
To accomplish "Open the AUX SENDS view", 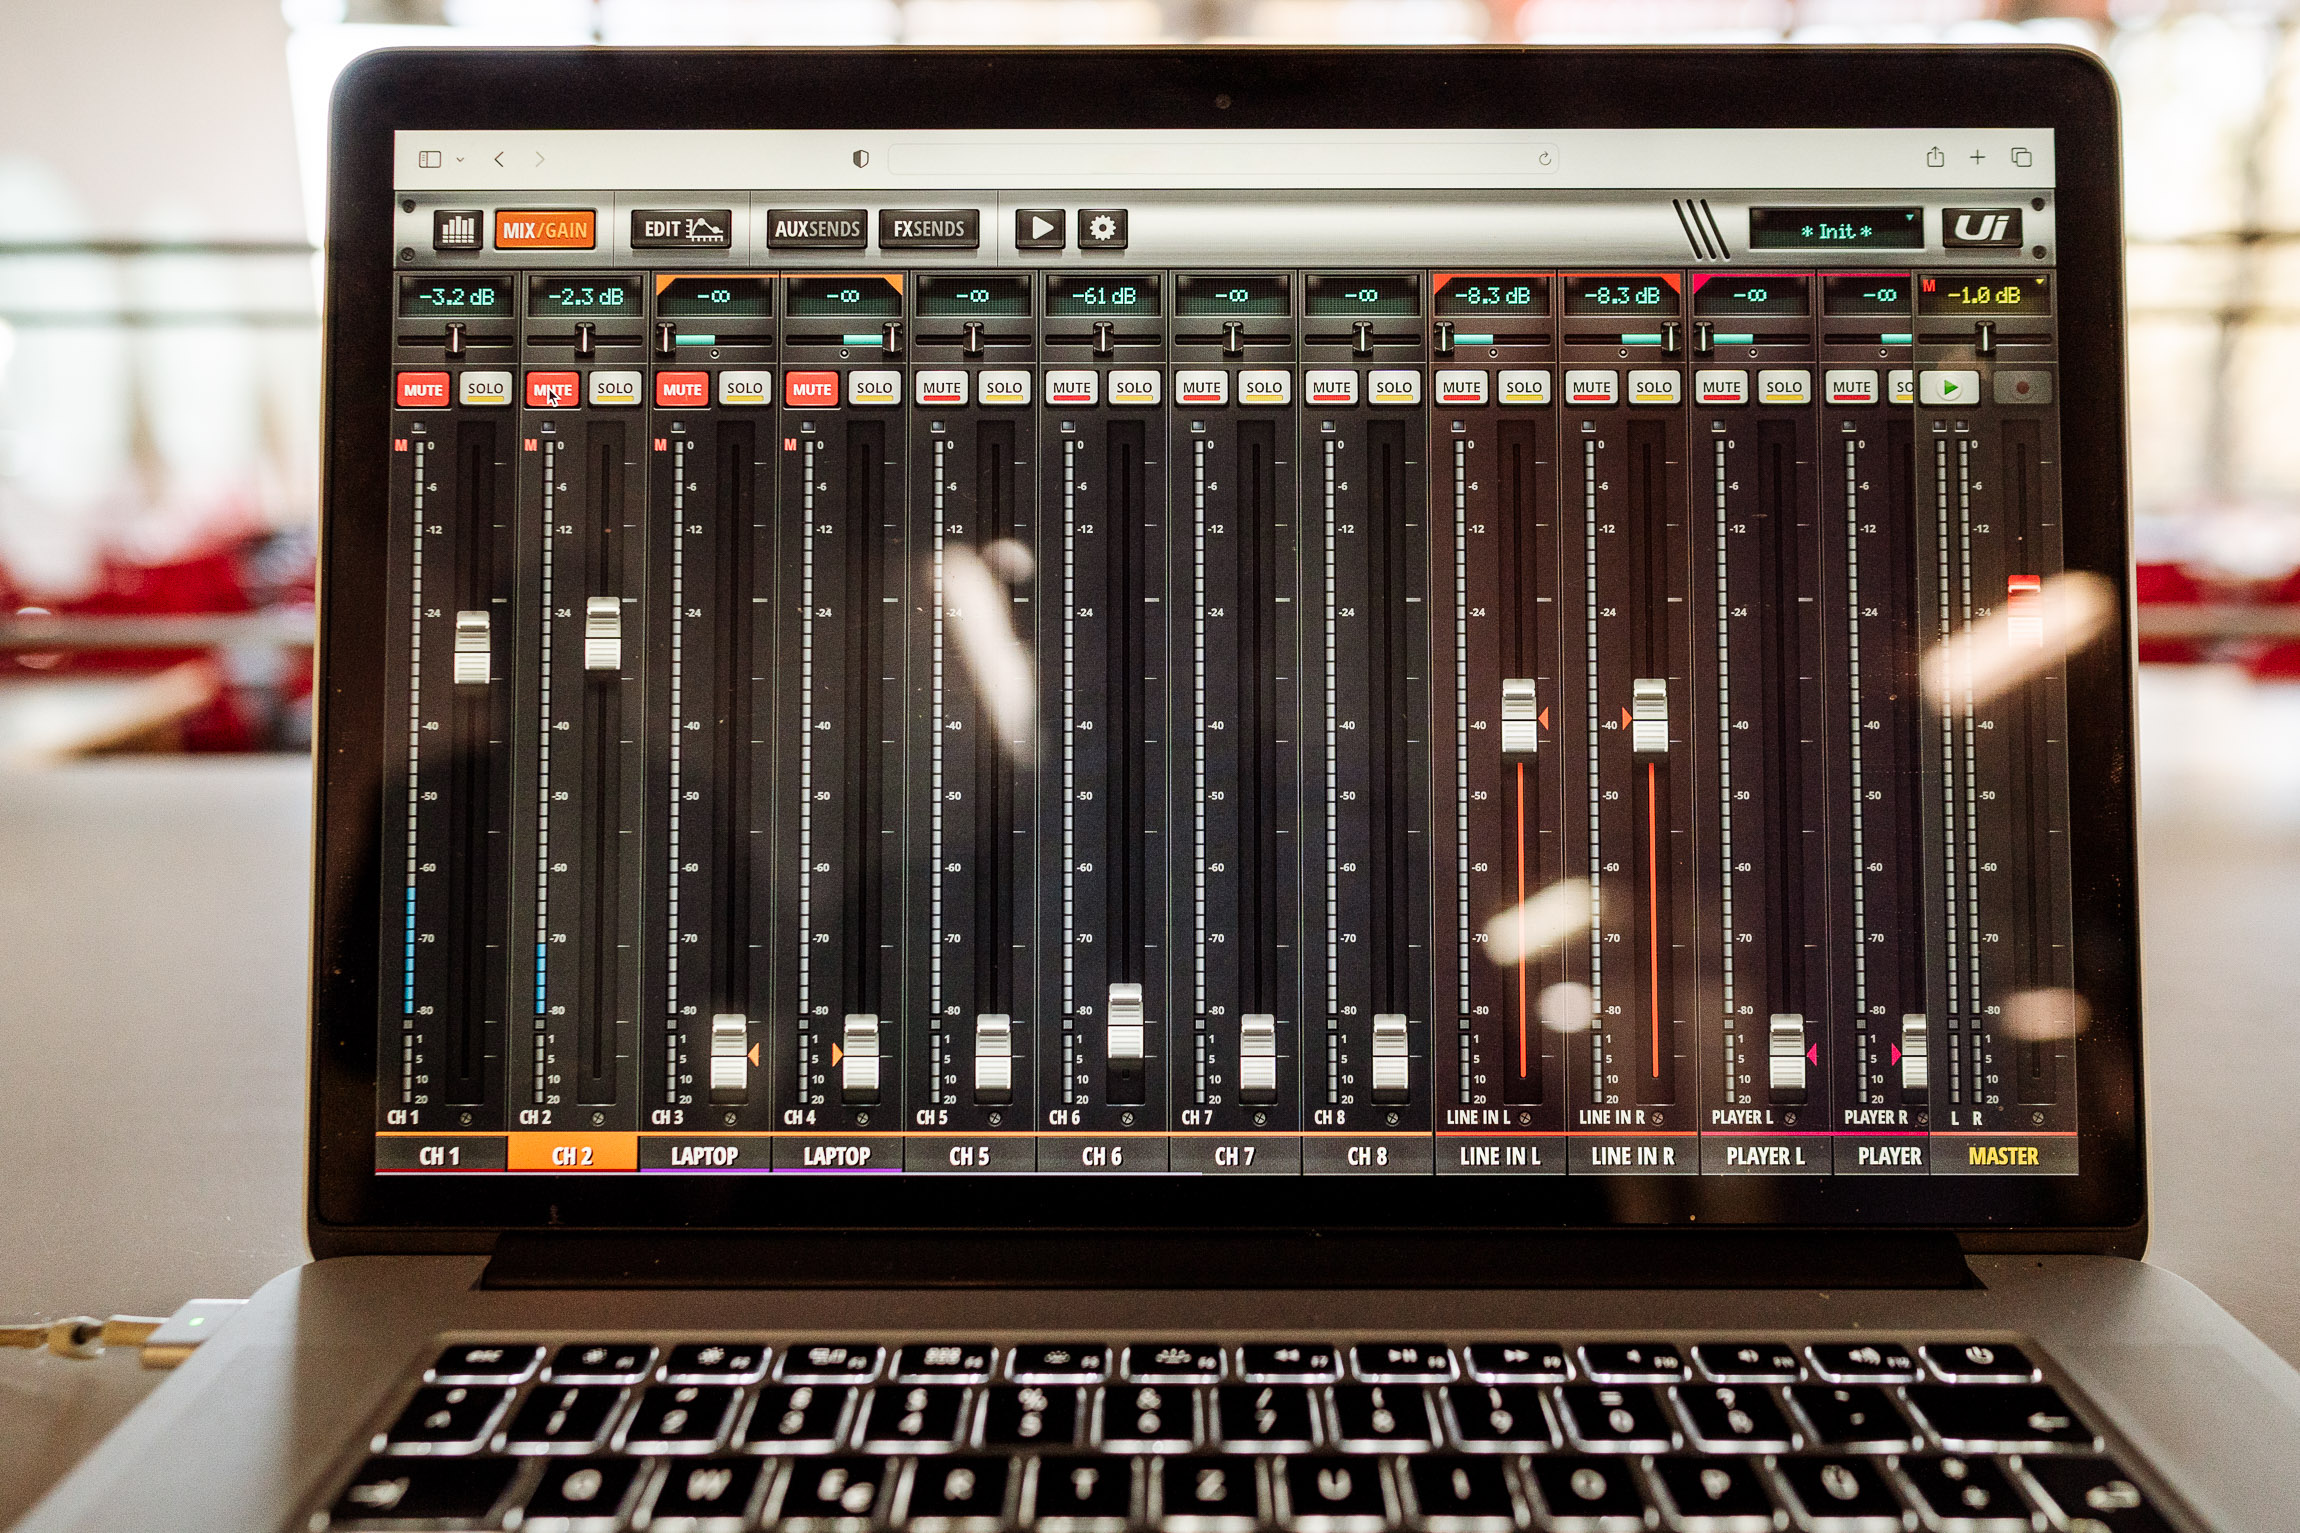I will pyautogui.click(x=817, y=229).
